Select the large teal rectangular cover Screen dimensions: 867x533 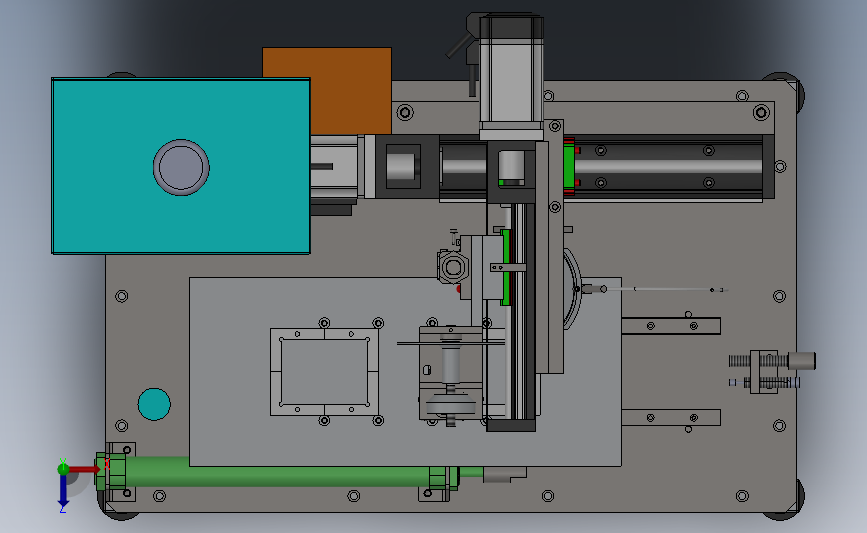(181, 166)
